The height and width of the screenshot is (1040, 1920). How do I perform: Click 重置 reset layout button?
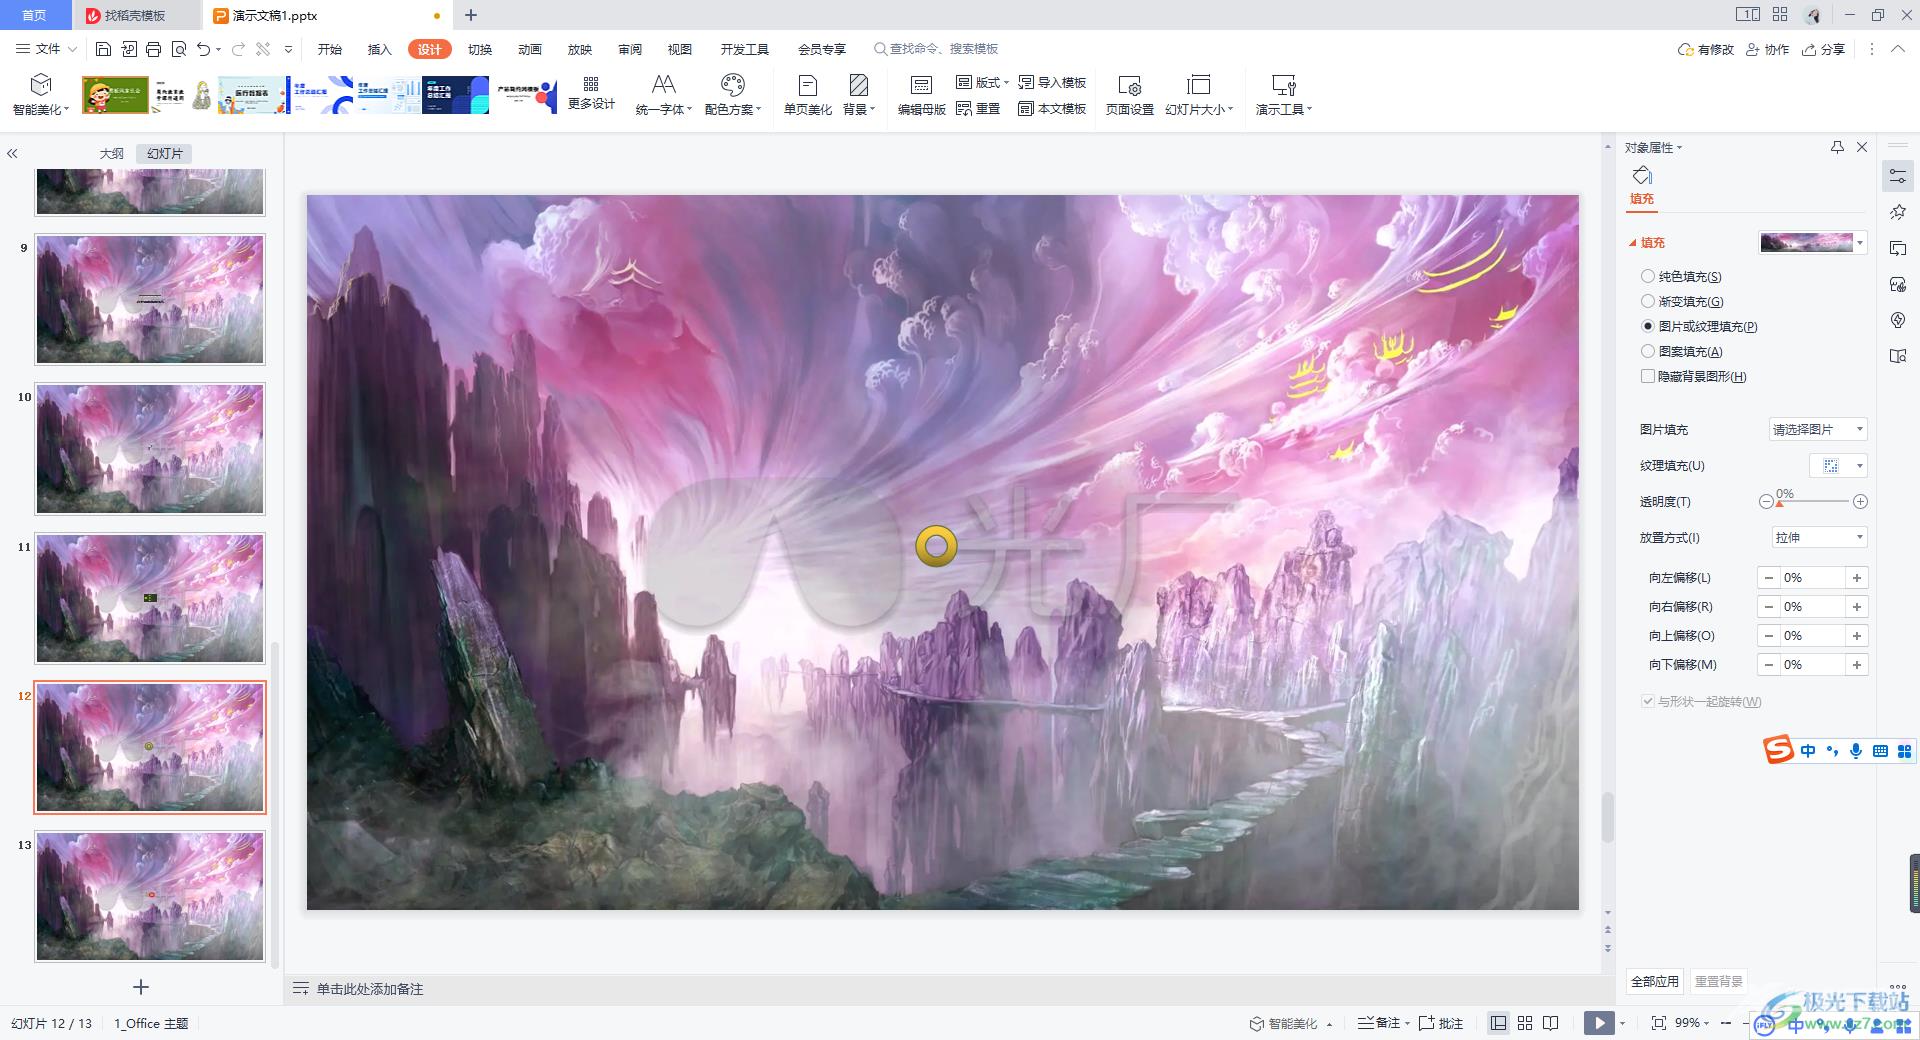point(978,108)
